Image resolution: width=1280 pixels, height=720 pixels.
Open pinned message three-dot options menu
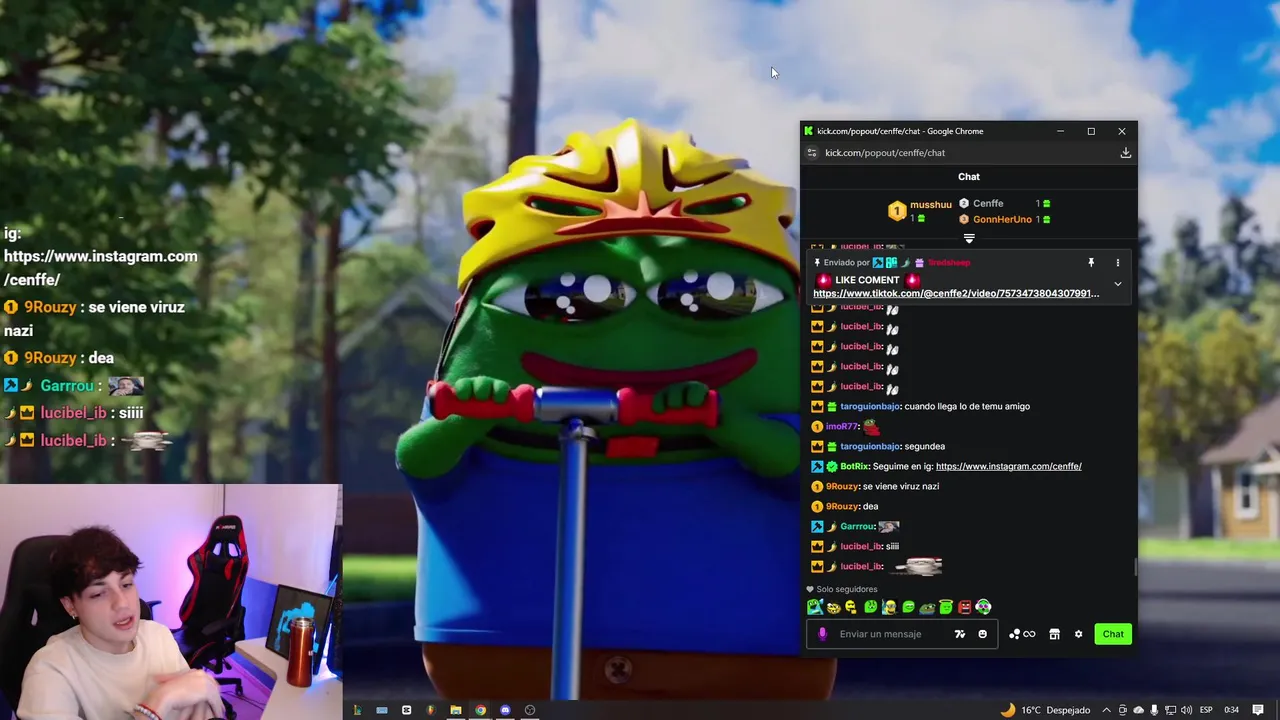click(x=1118, y=262)
